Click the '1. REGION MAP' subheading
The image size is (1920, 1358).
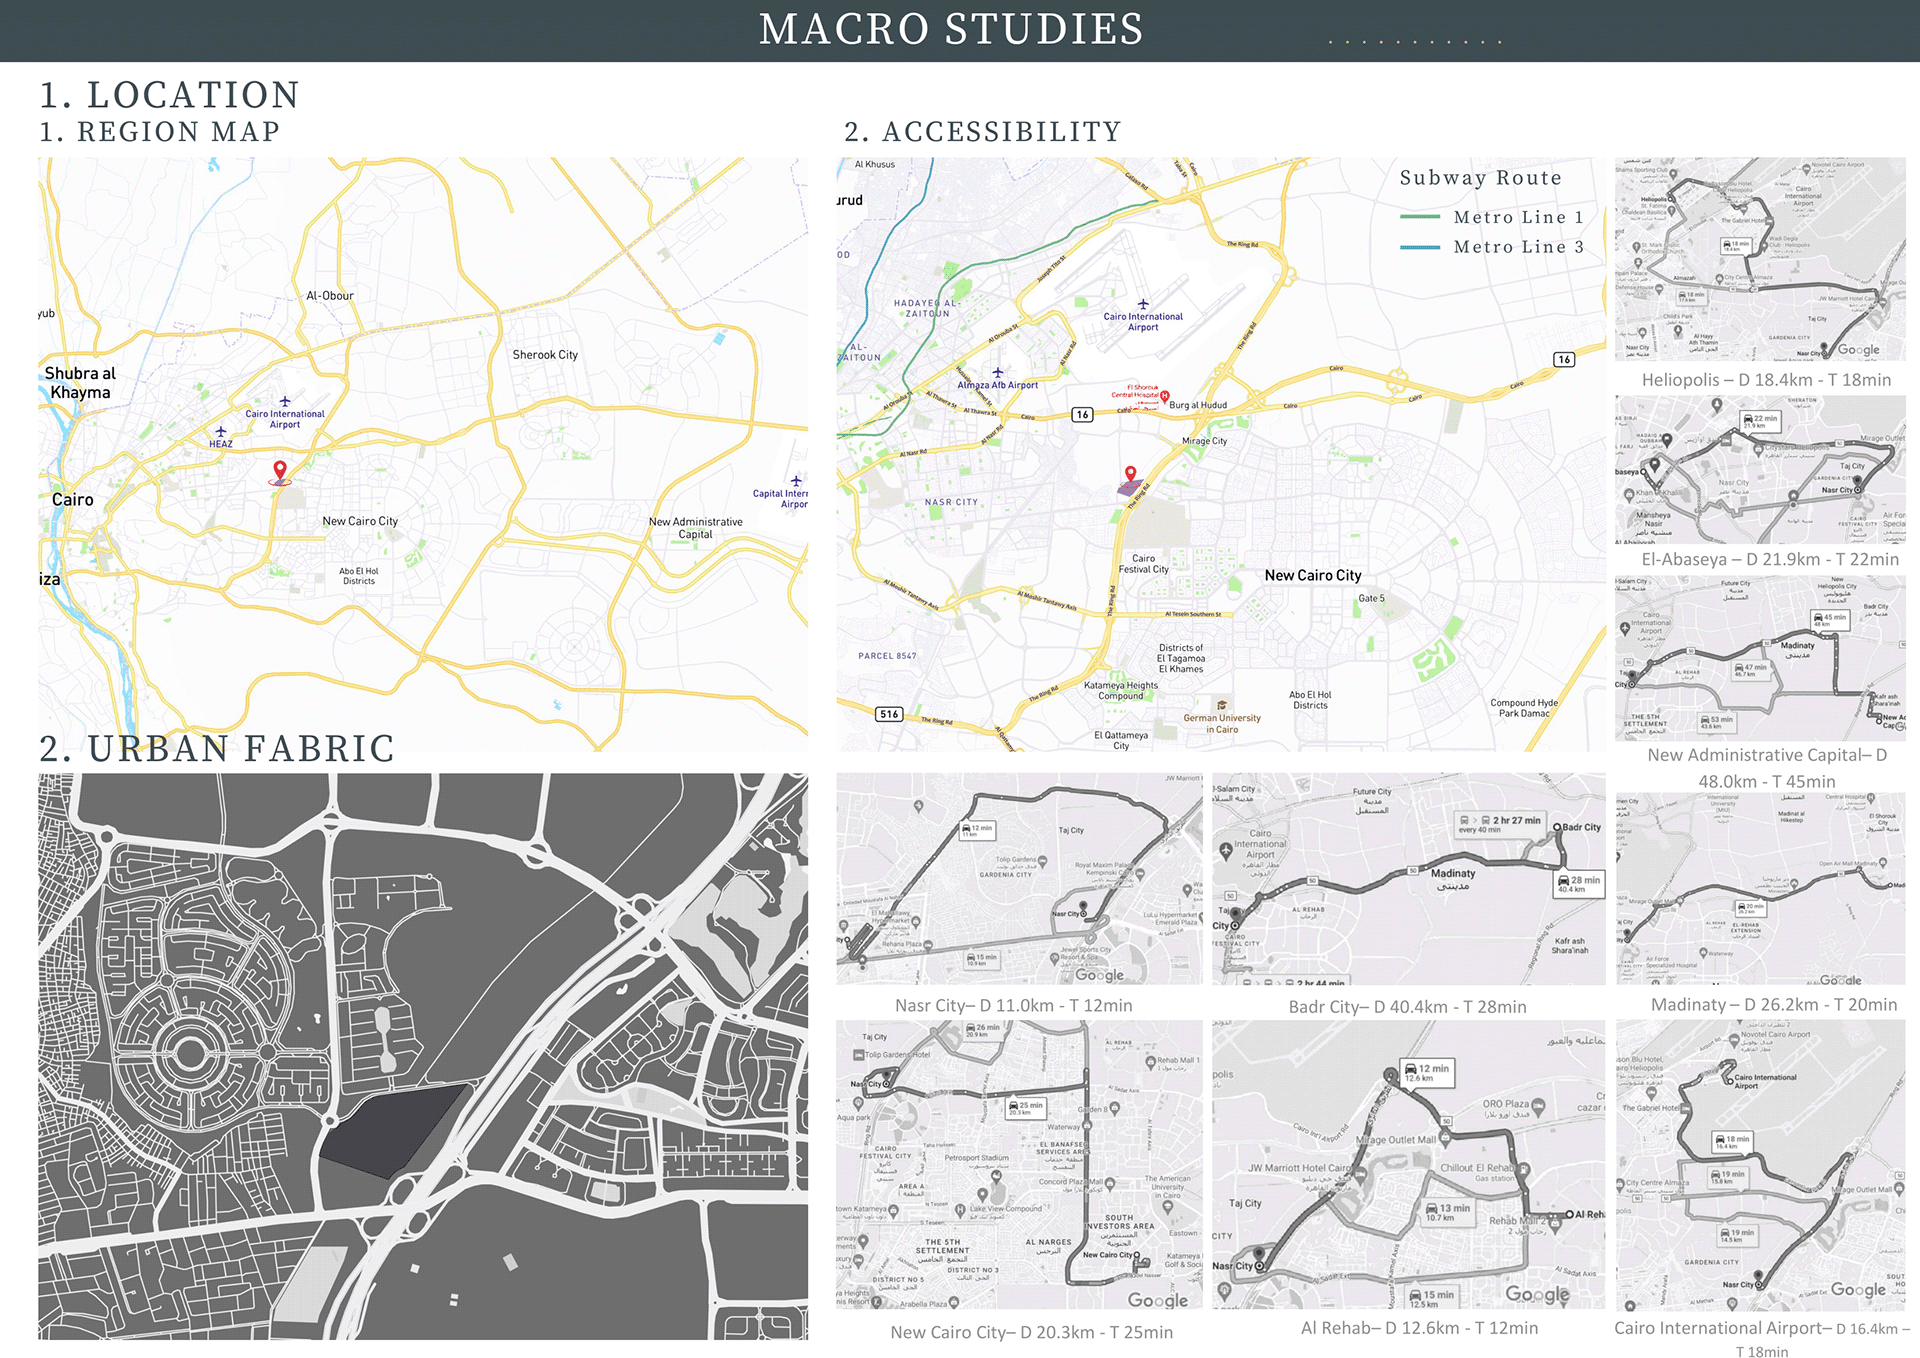[x=160, y=132]
